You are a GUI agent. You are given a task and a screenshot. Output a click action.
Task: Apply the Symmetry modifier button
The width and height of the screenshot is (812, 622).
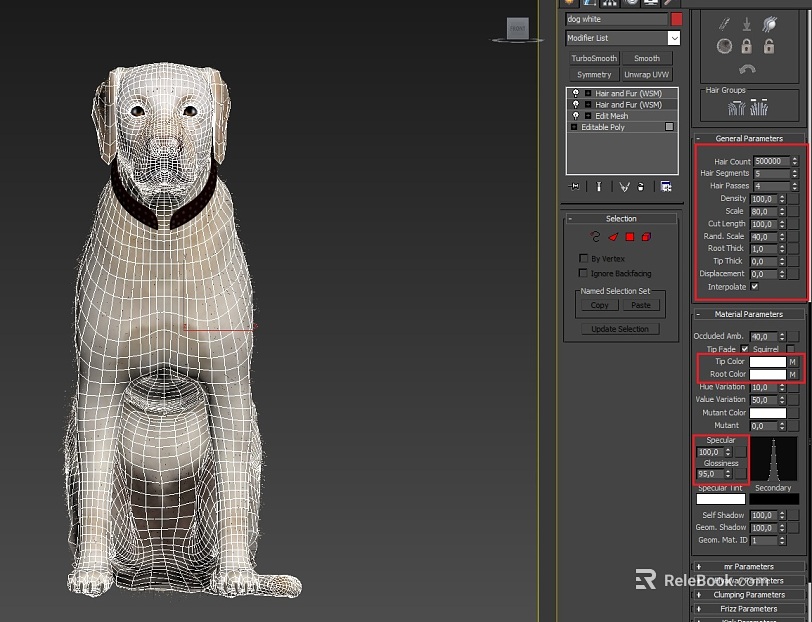(x=594, y=75)
